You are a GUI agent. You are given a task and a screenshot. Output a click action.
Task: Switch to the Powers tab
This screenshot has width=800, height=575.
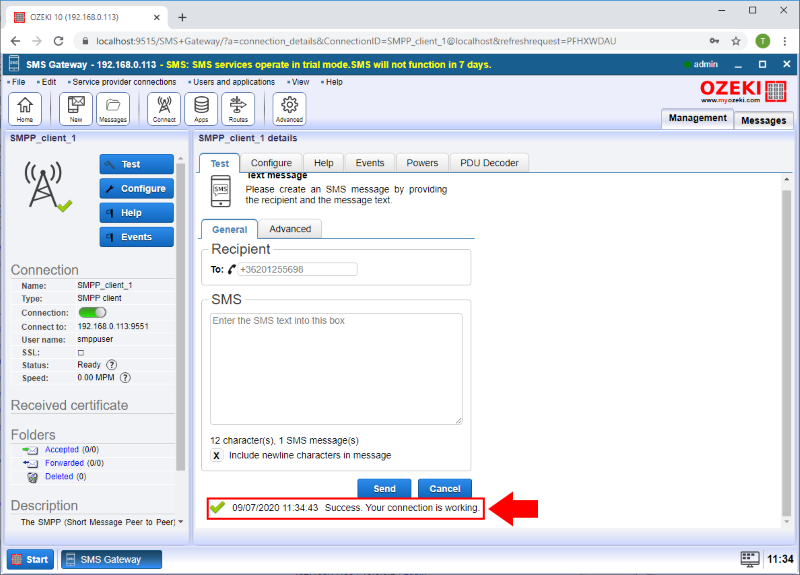click(x=422, y=163)
